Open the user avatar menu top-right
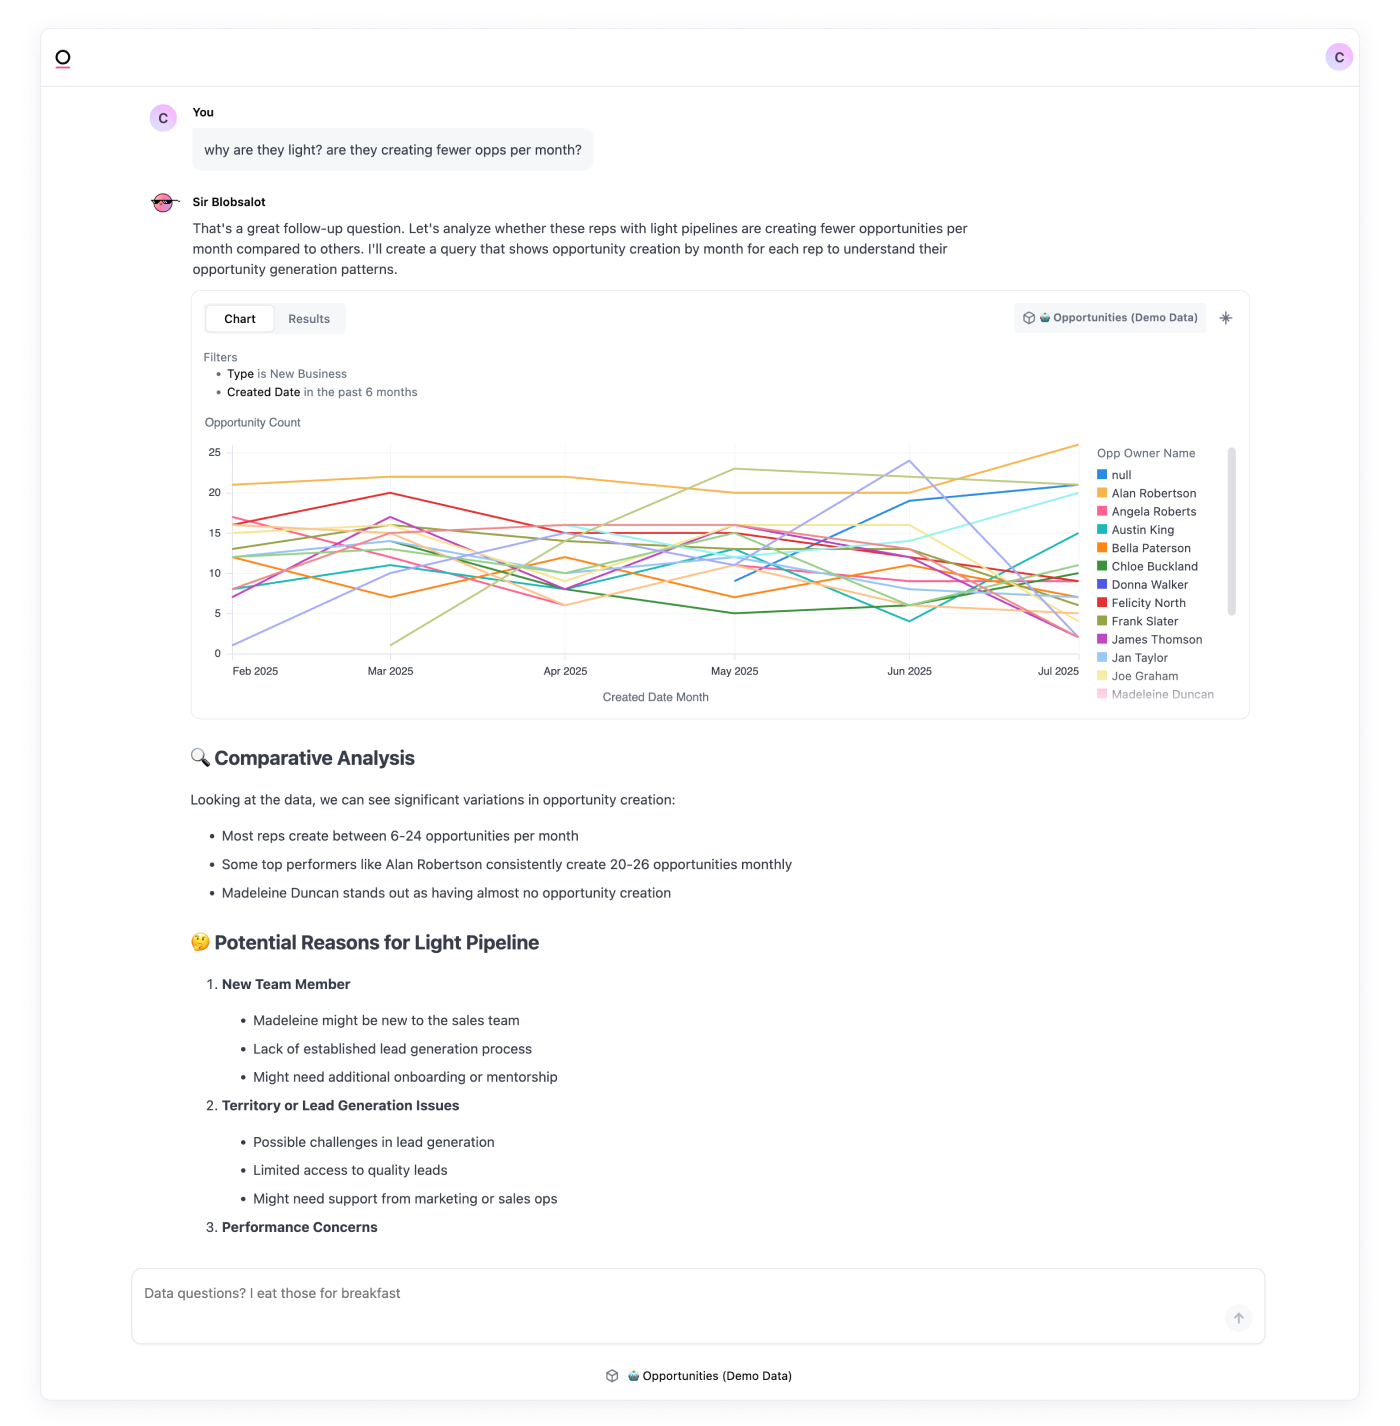Image resolution: width=1400 pixels, height=1426 pixels. pos(1339,57)
